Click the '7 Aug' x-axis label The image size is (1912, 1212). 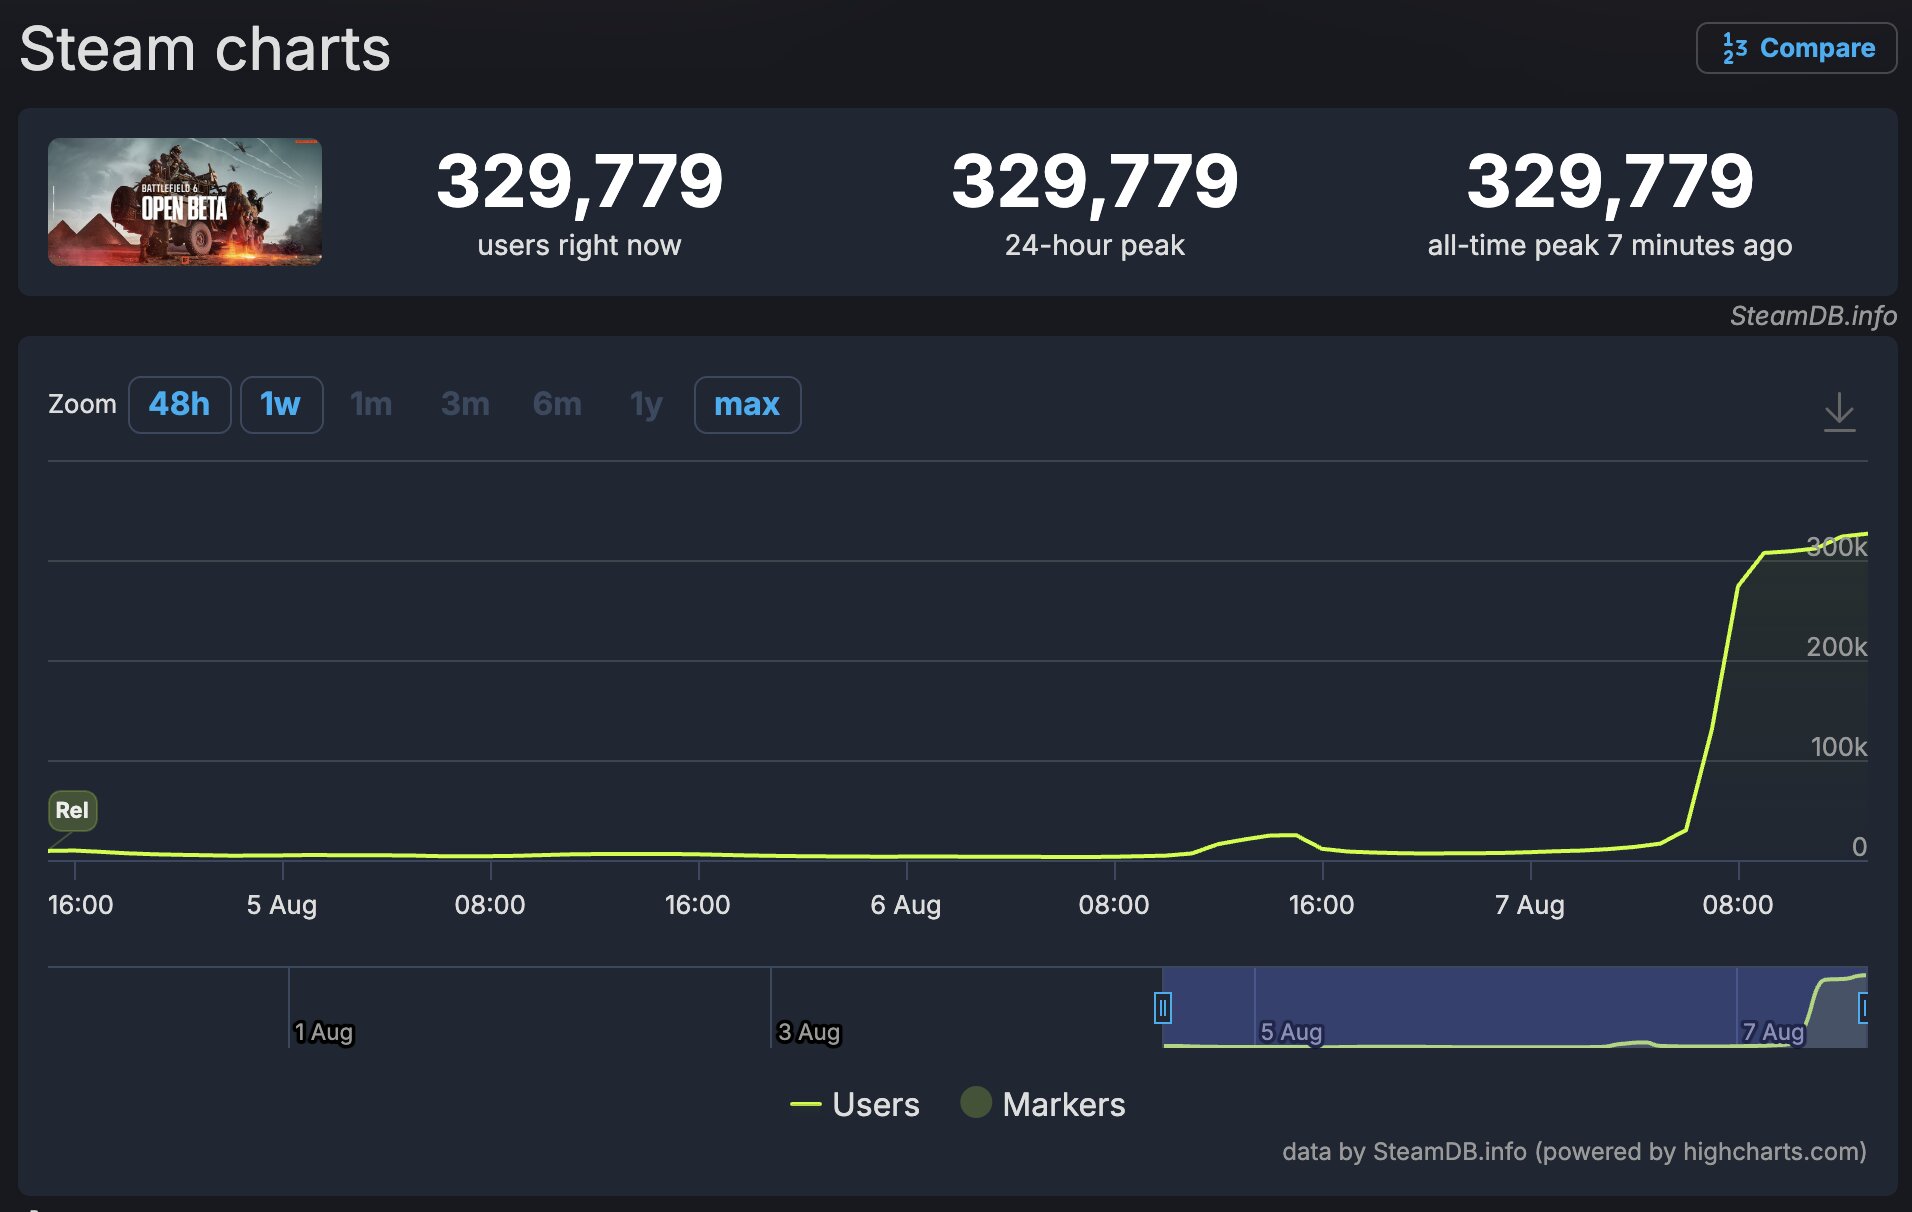click(x=1529, y=905)
